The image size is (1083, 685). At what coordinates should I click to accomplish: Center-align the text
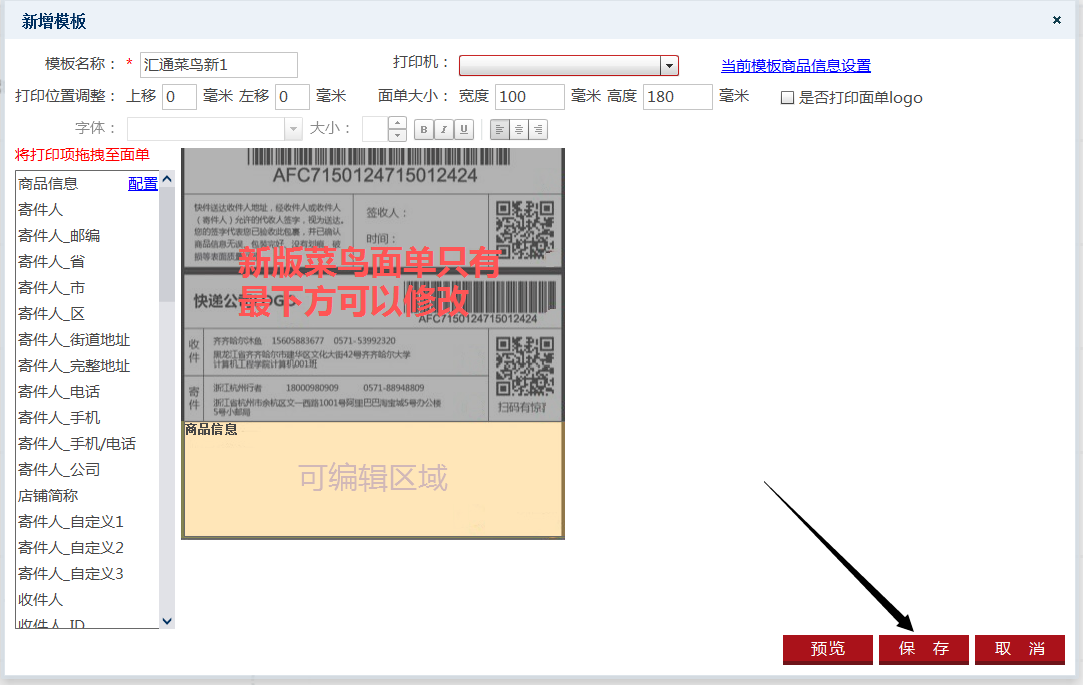(519, 129)
